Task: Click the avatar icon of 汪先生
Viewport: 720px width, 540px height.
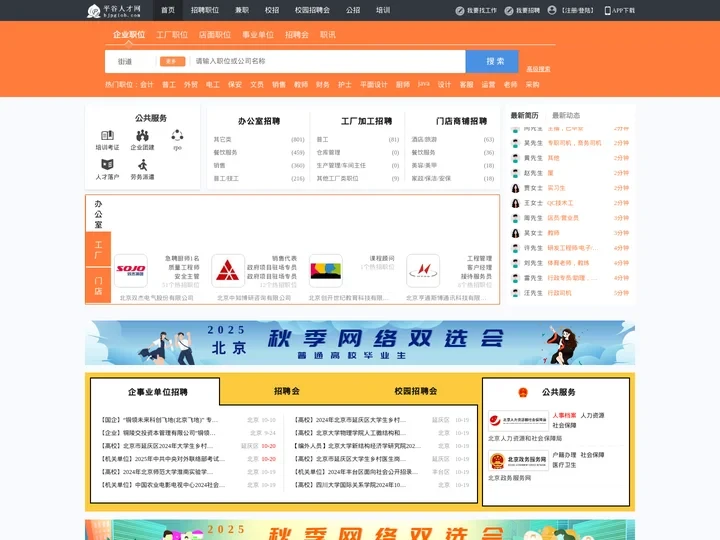Action: point(516,293)
